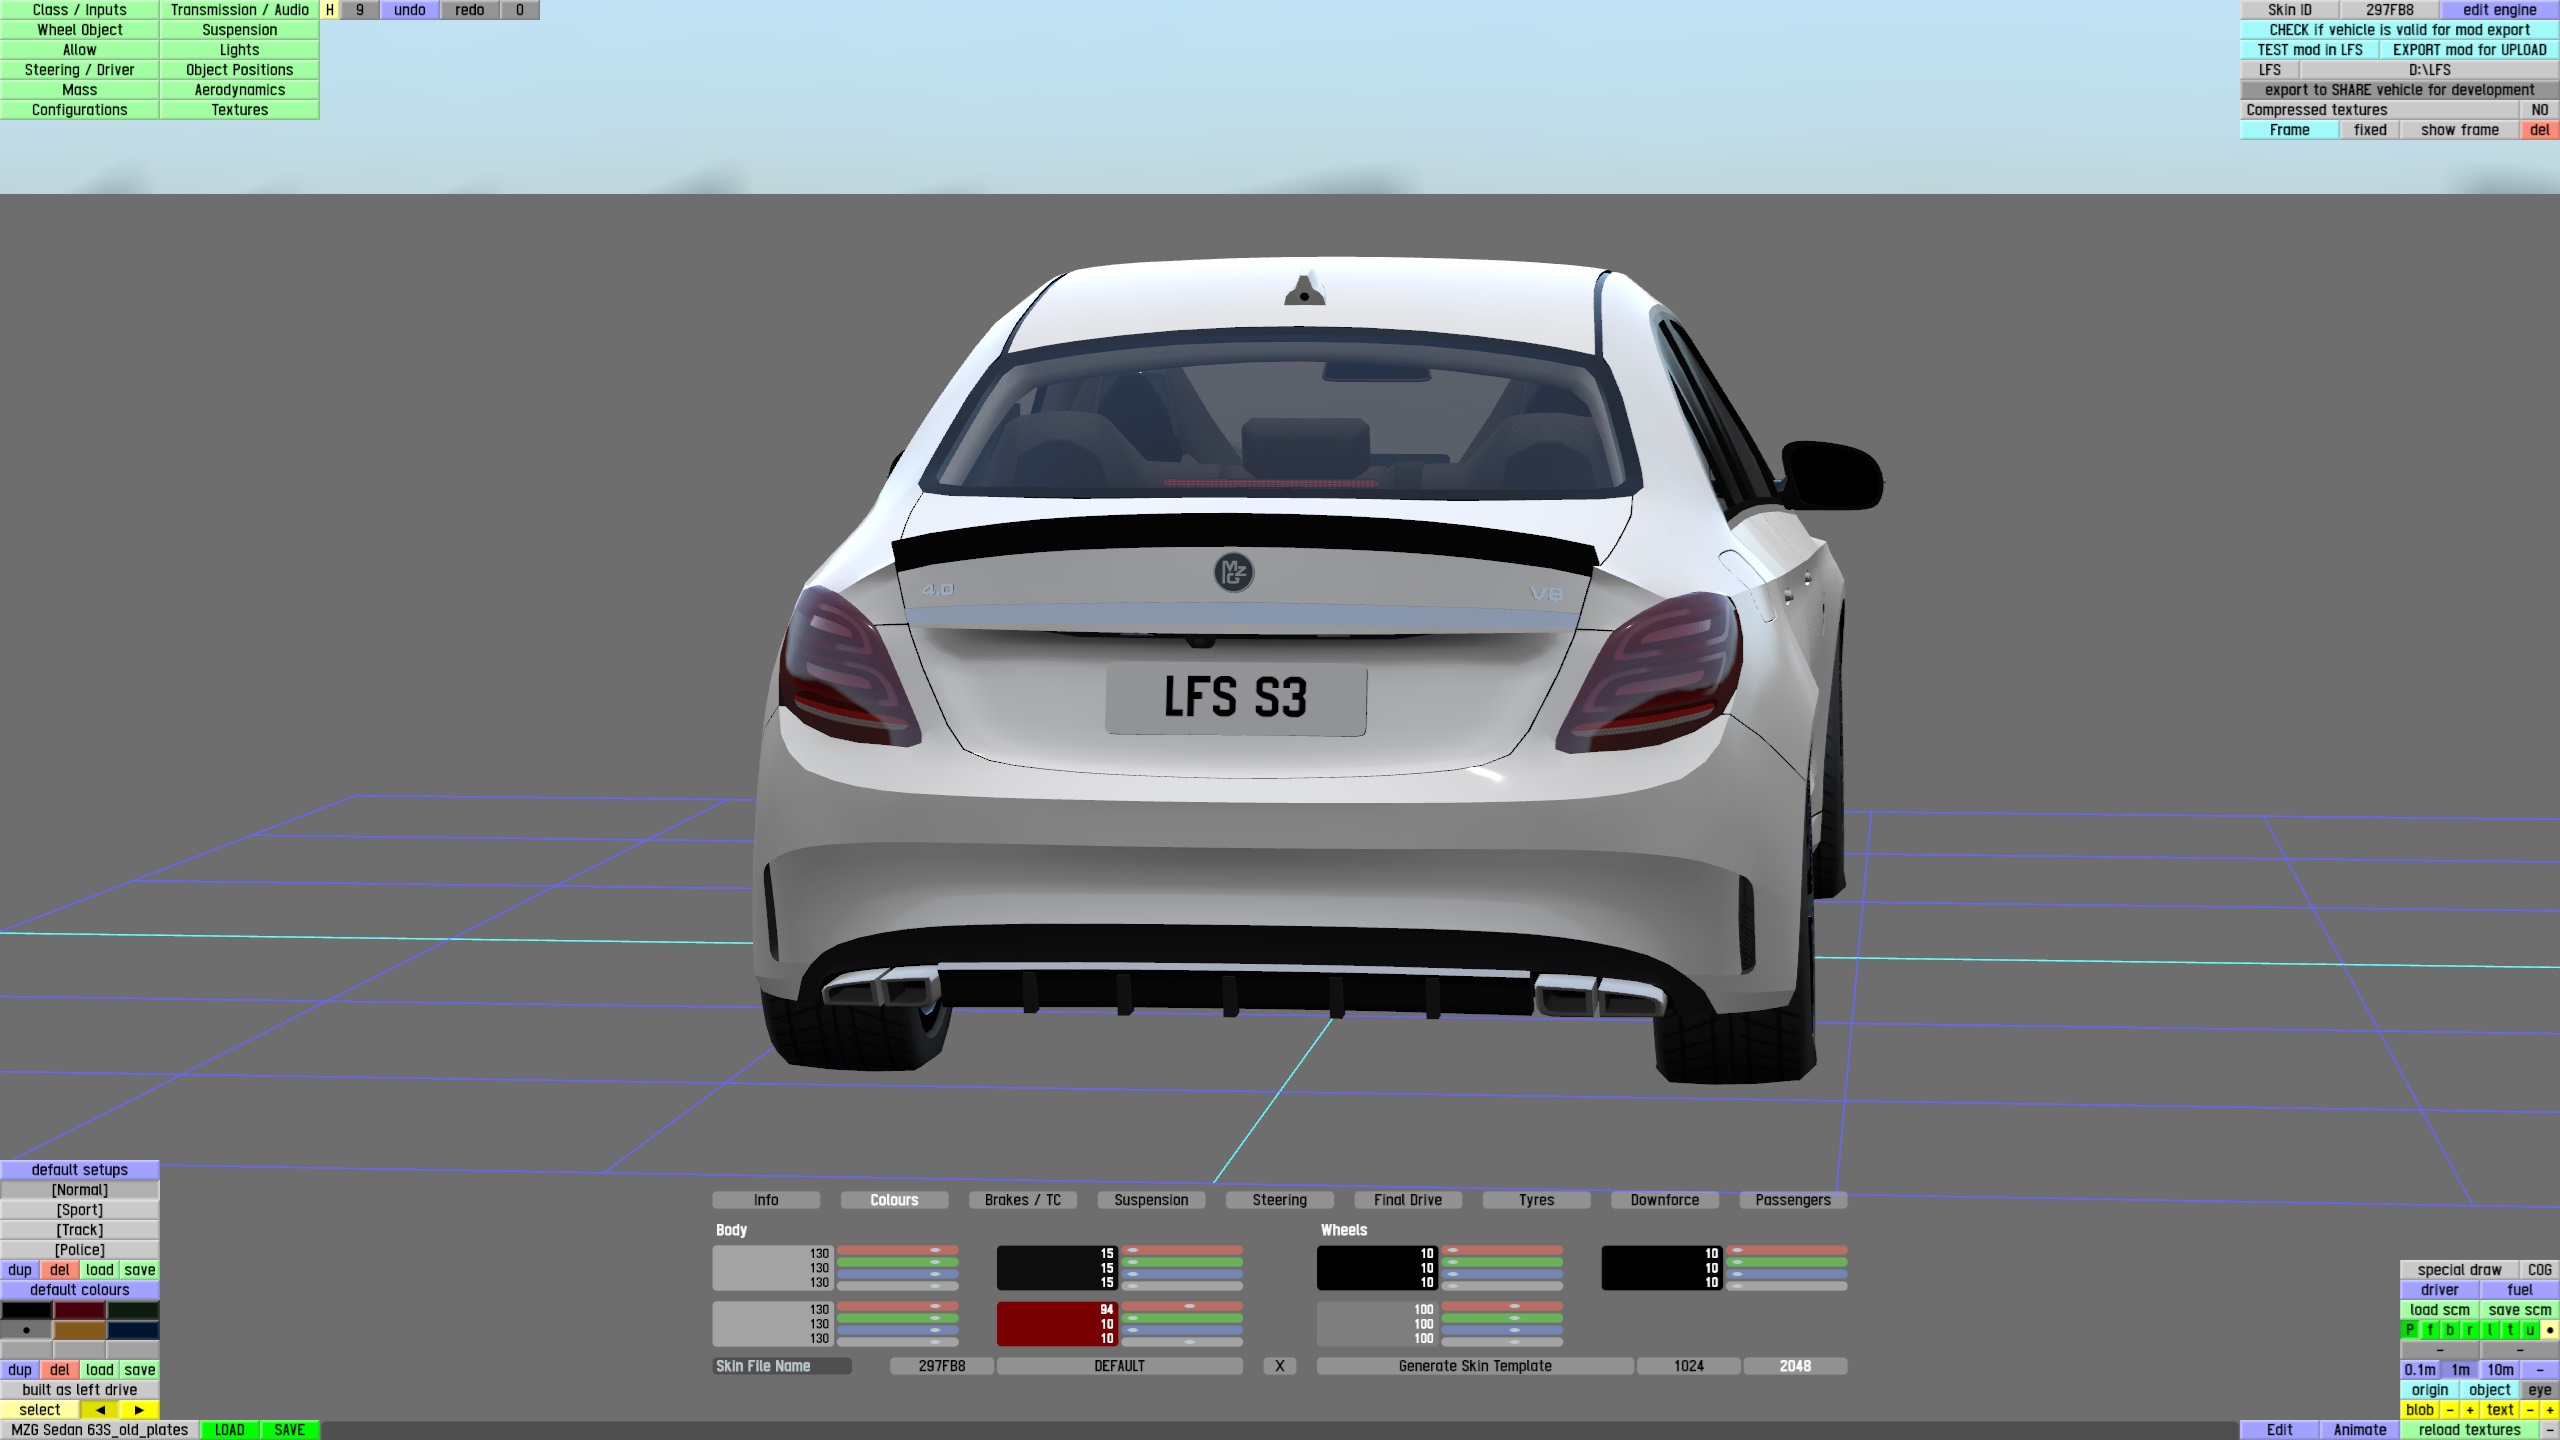Toggle built as left drive
The width and height of the screenshot is (2560, 1440).
click(x=80, y=1390)
